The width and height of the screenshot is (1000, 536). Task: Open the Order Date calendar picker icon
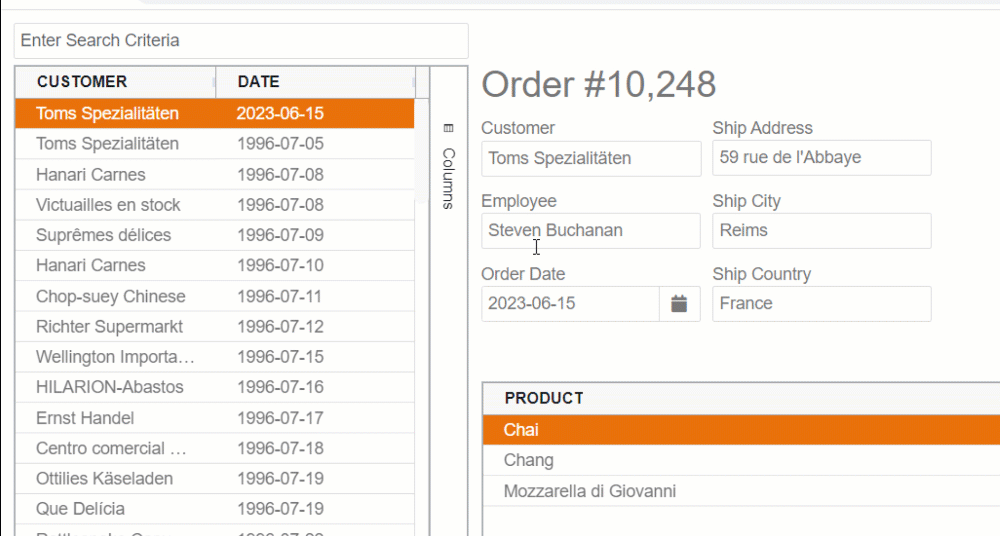click(x=679, y=304)
